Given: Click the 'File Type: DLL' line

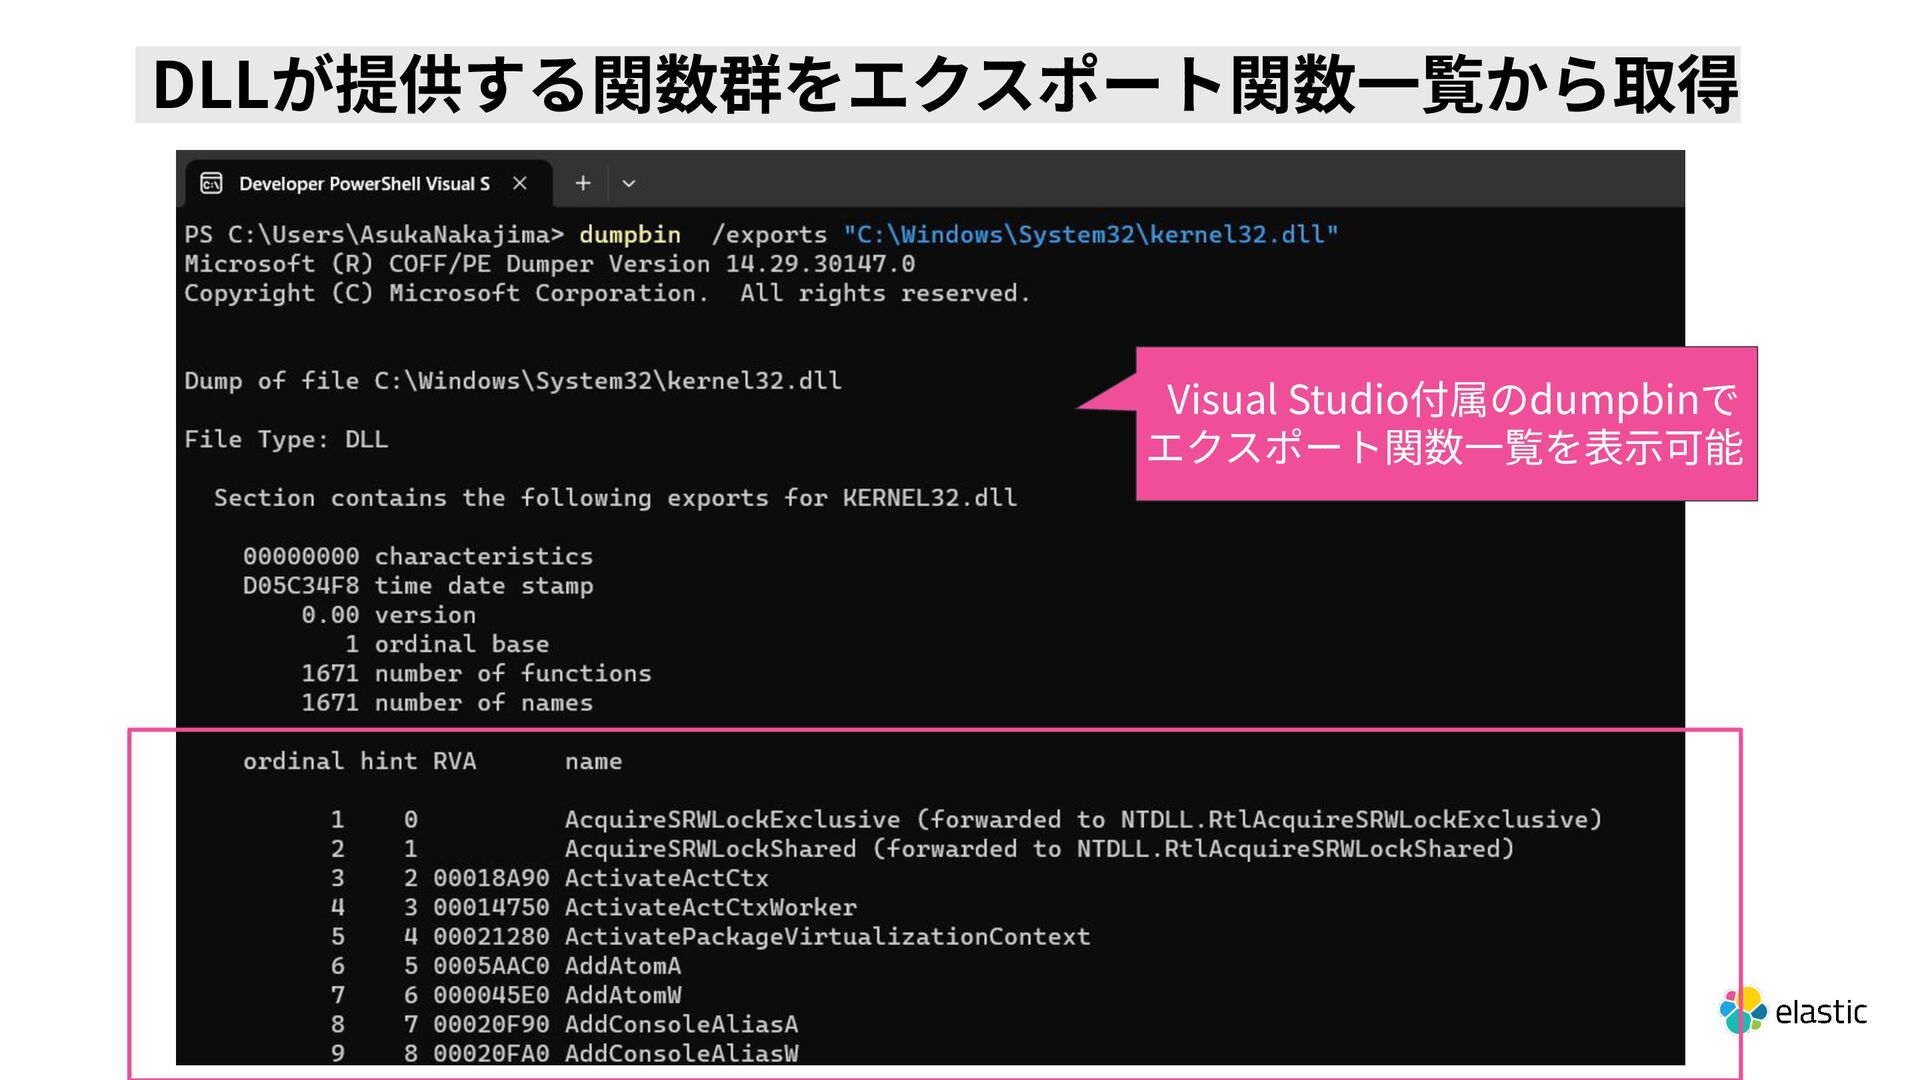Looking at the screenshot, I should pyautogui.click(x=286, y=439).
